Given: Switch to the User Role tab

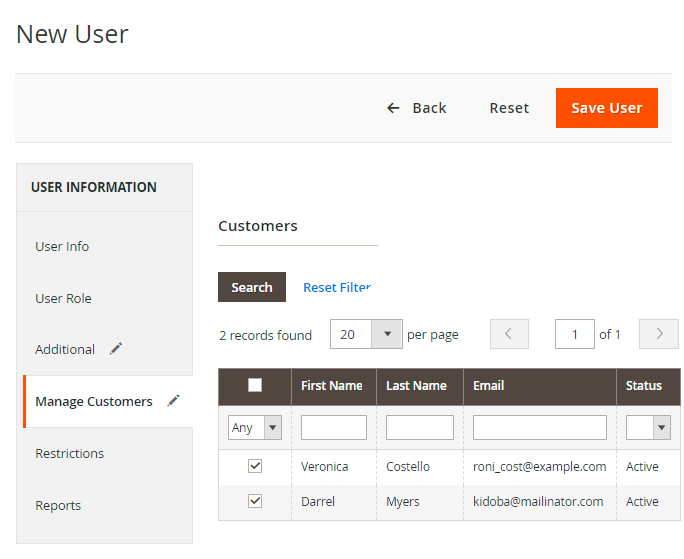Looking at the screenshot, I should click(63, 299).
